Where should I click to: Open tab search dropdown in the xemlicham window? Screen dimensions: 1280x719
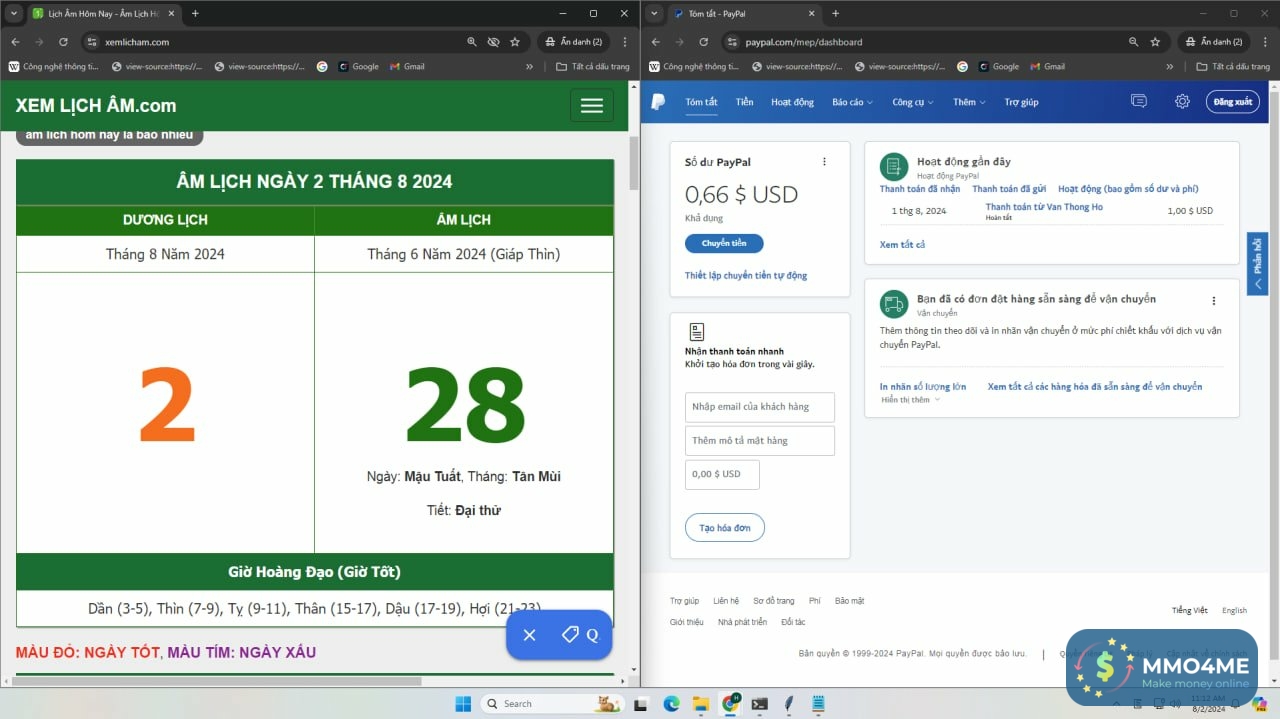pos(14,13)
